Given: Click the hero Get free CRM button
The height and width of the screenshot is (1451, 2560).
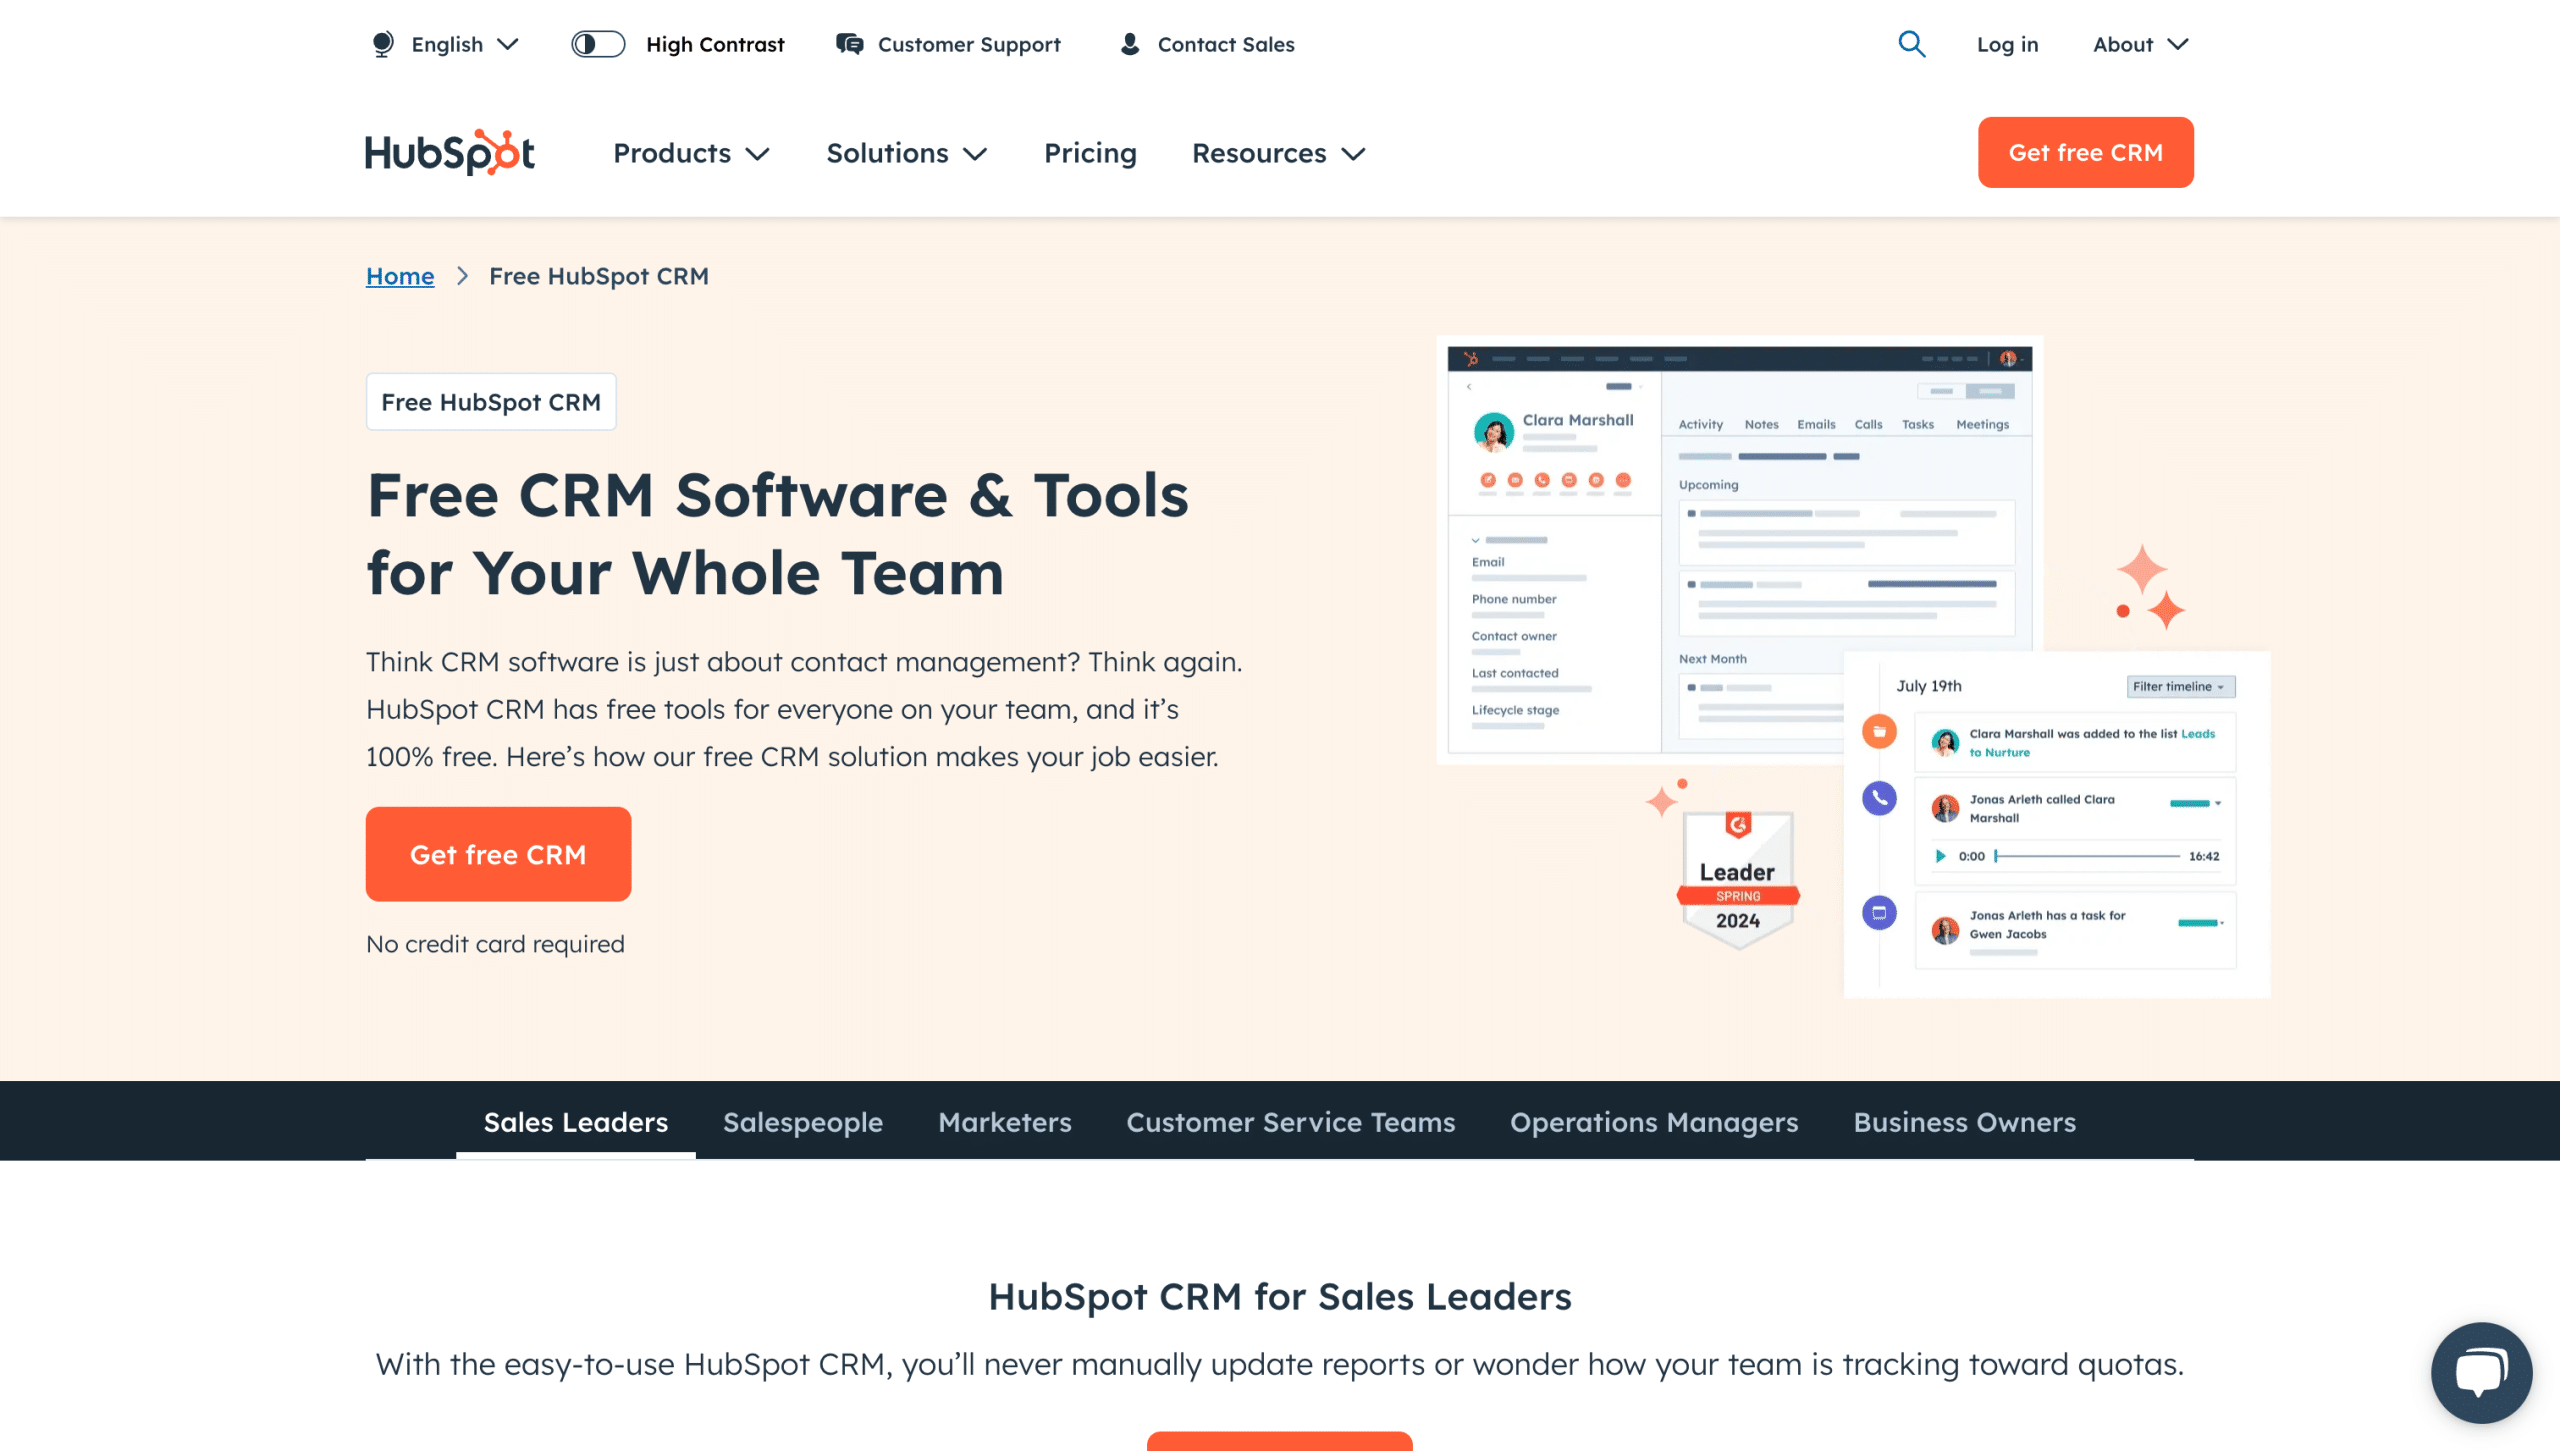Looking at the screenshot, I should (x=498, y=854).
